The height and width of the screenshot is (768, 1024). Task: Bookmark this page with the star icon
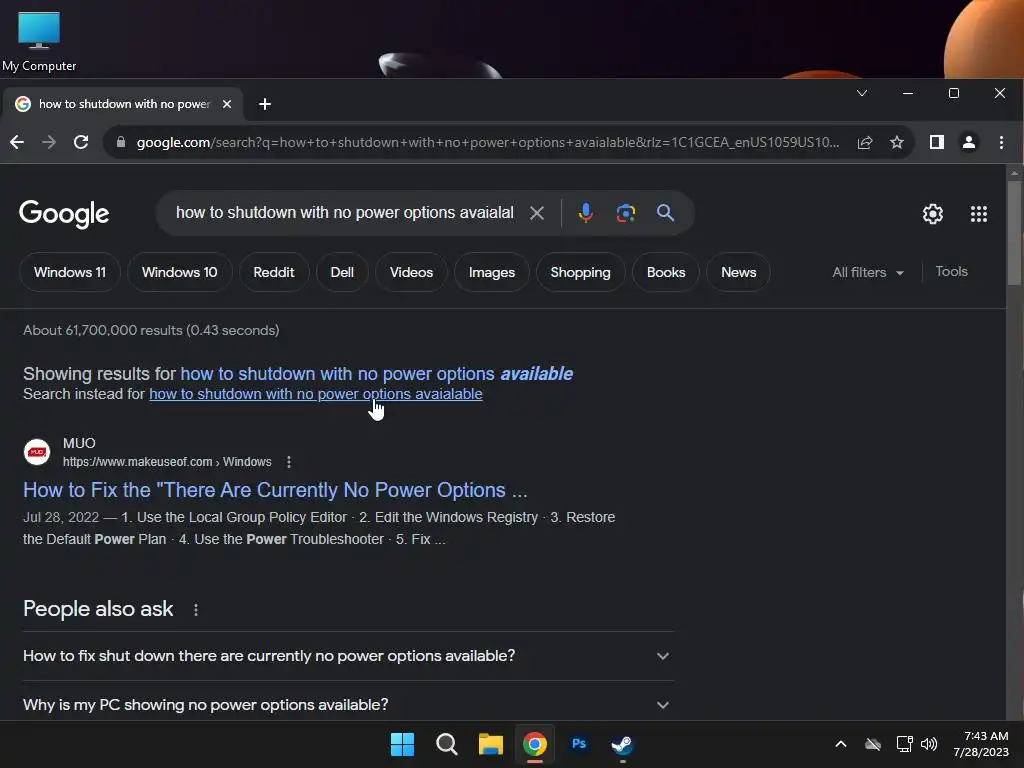(897, 142)
